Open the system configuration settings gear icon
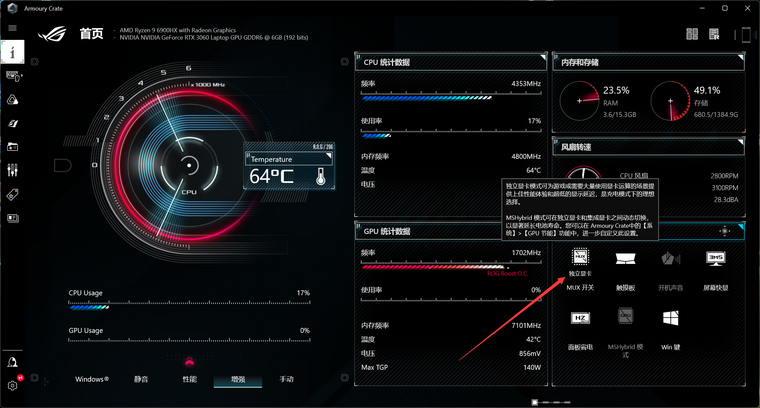Screen dimensions: 760x408 pos(724,231)
